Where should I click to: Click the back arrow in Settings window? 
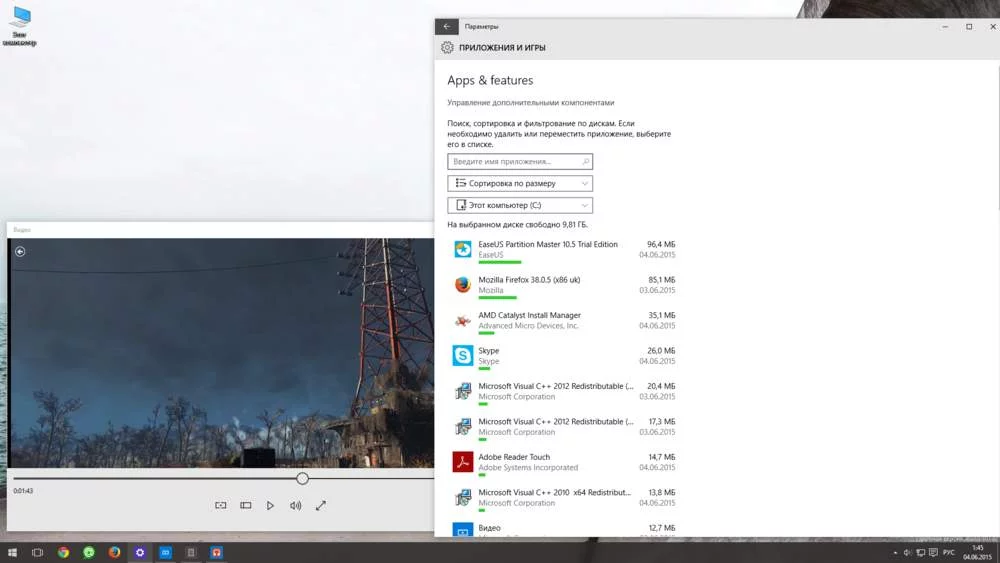tap(447, 27)
